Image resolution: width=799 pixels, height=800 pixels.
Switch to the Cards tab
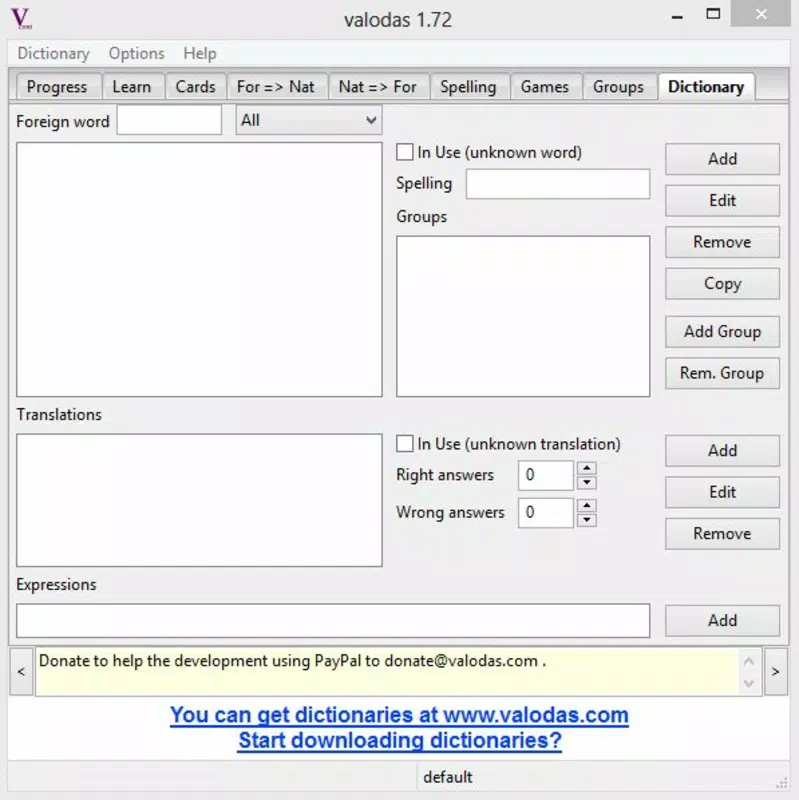click(195, 87)
